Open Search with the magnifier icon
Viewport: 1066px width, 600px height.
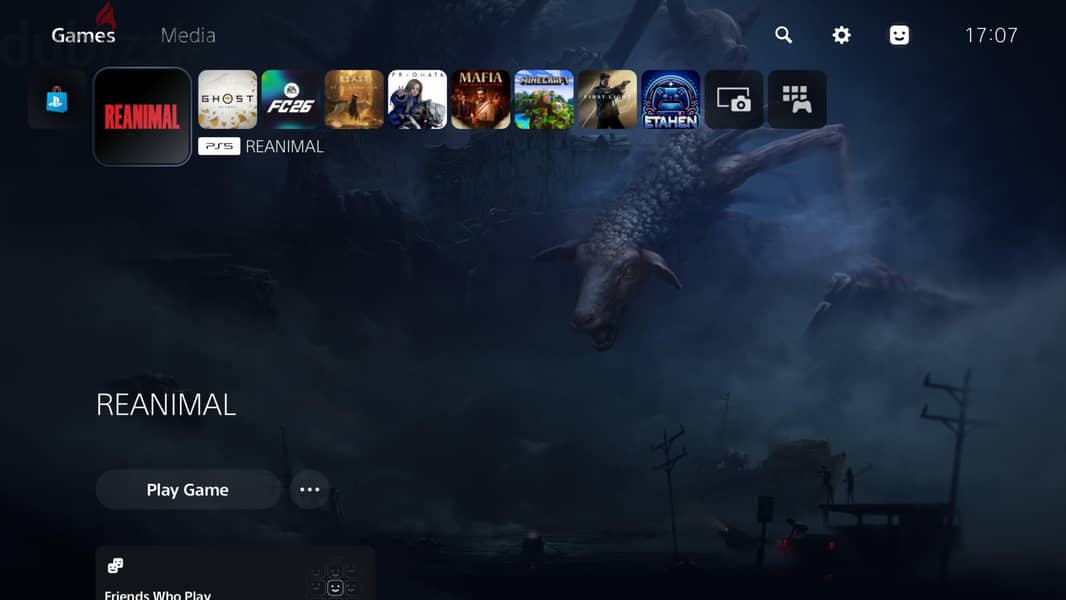coord(783,35)
